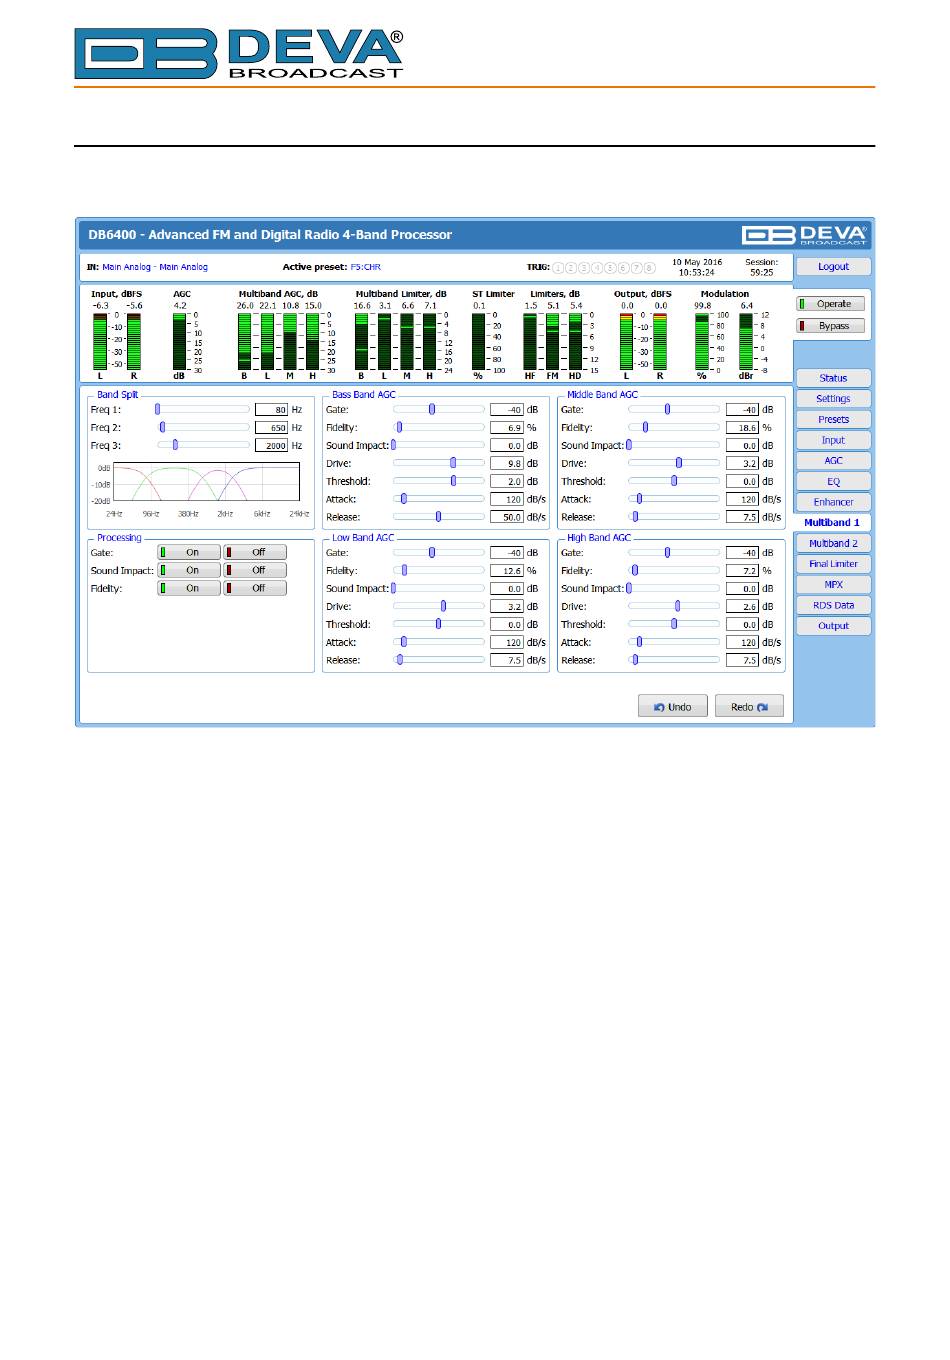Click the Freq 2 value field showing 650
This screenshot has width=950, height=1360.
coord(271,428)
